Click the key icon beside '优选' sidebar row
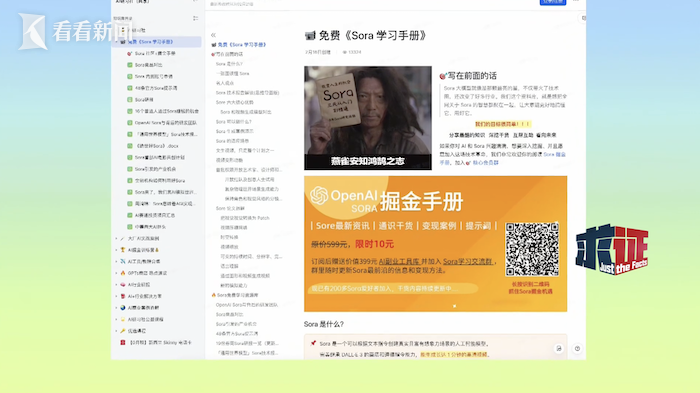 [x=123, y=331]
